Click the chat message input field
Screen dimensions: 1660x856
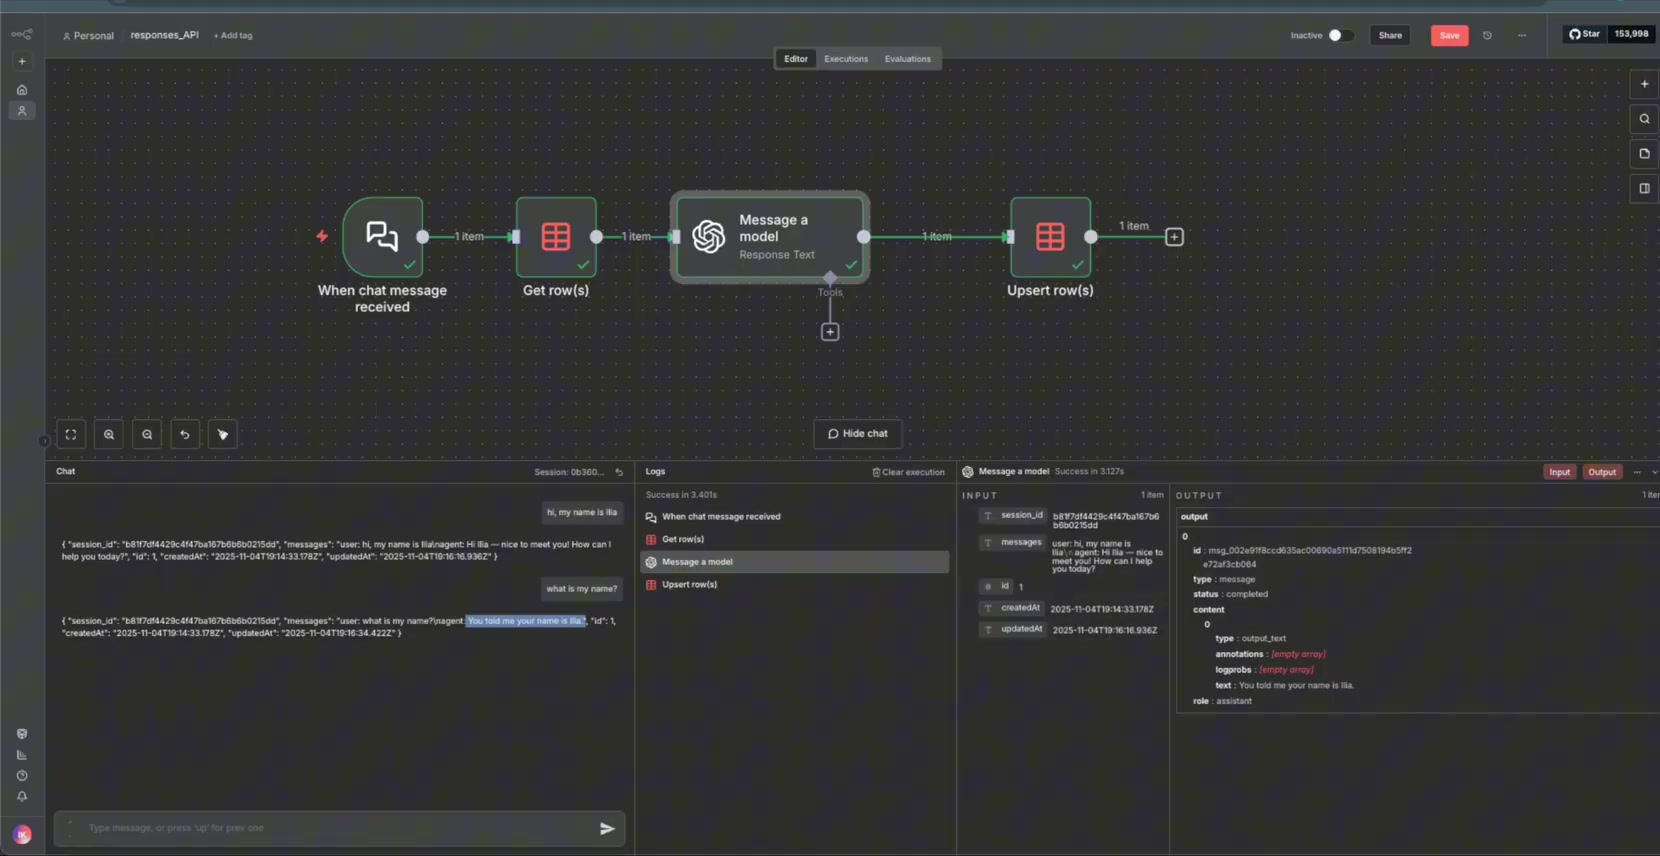(340, 828)
